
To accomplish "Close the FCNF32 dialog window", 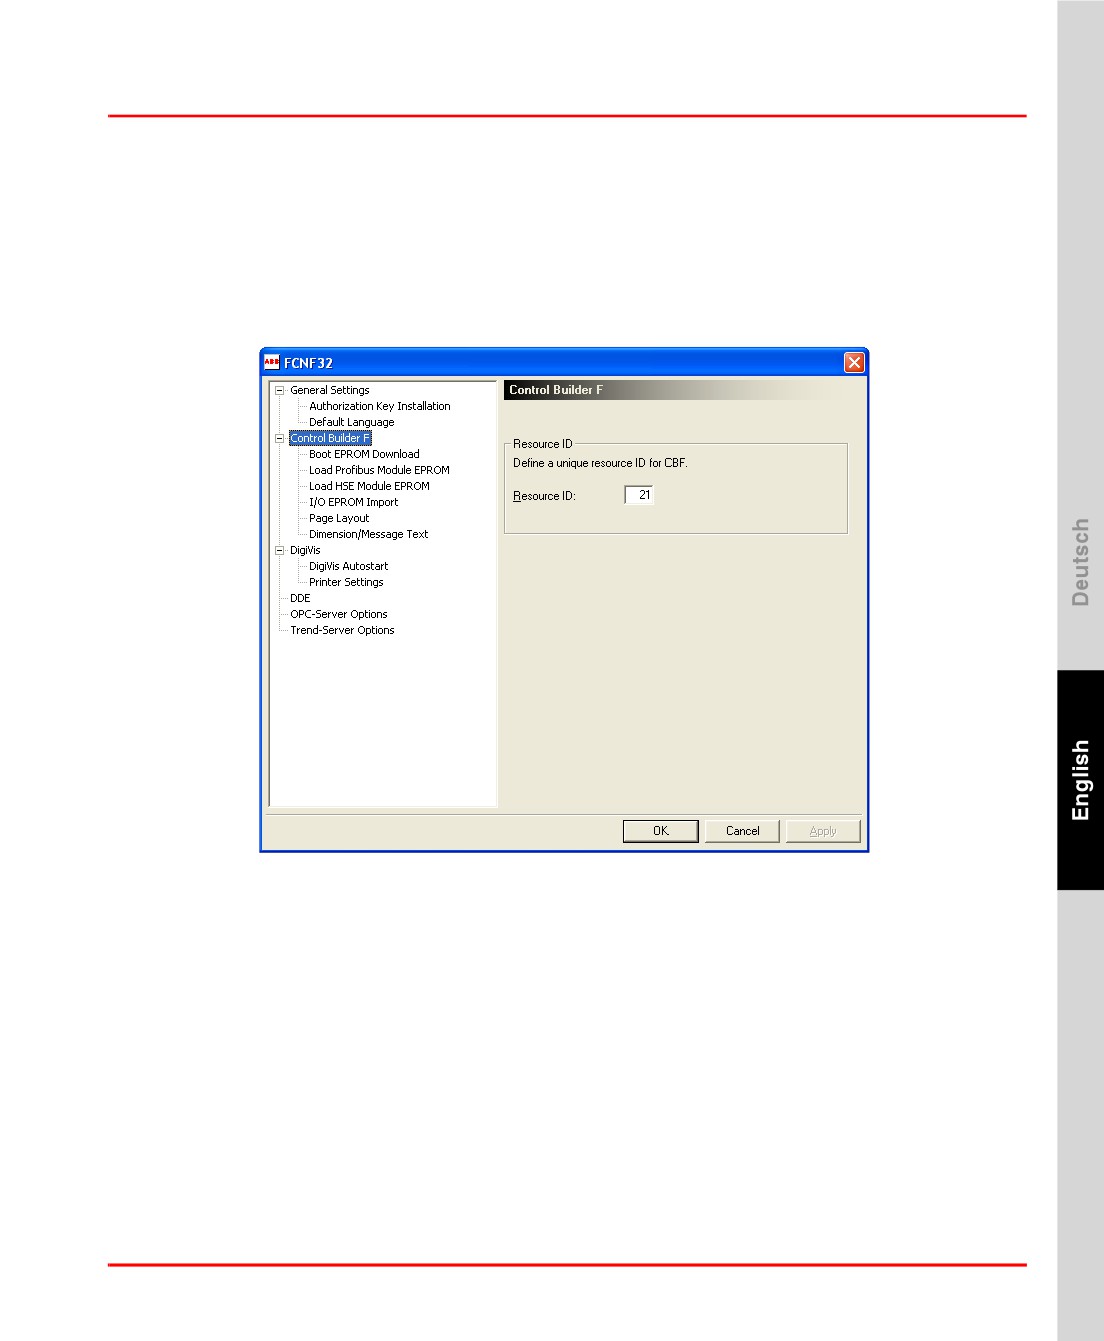I will (x=854, y=363).
